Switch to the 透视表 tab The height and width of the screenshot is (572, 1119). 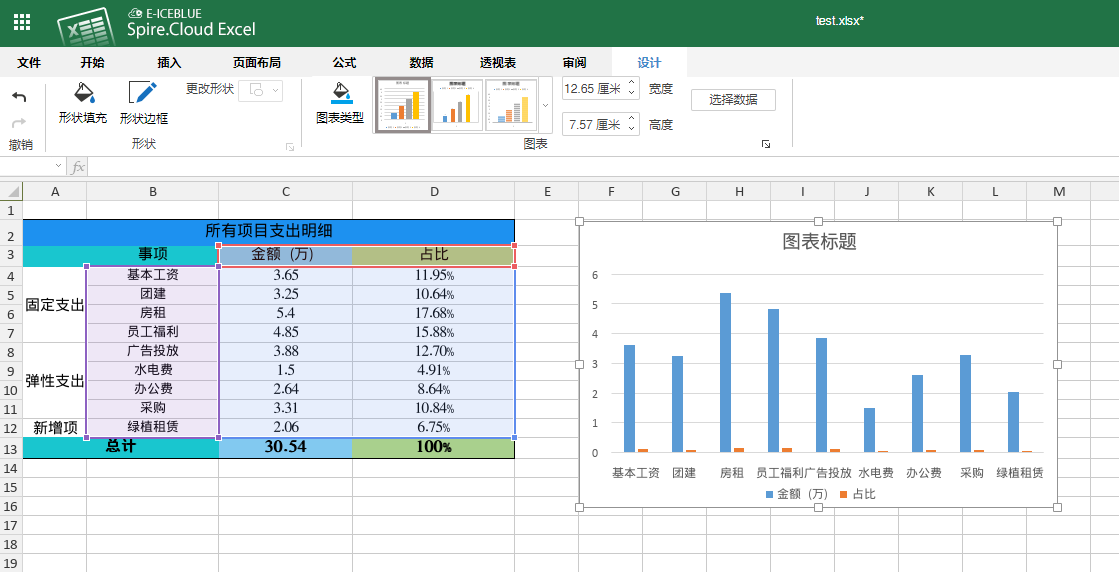click(x=498, y=63)
